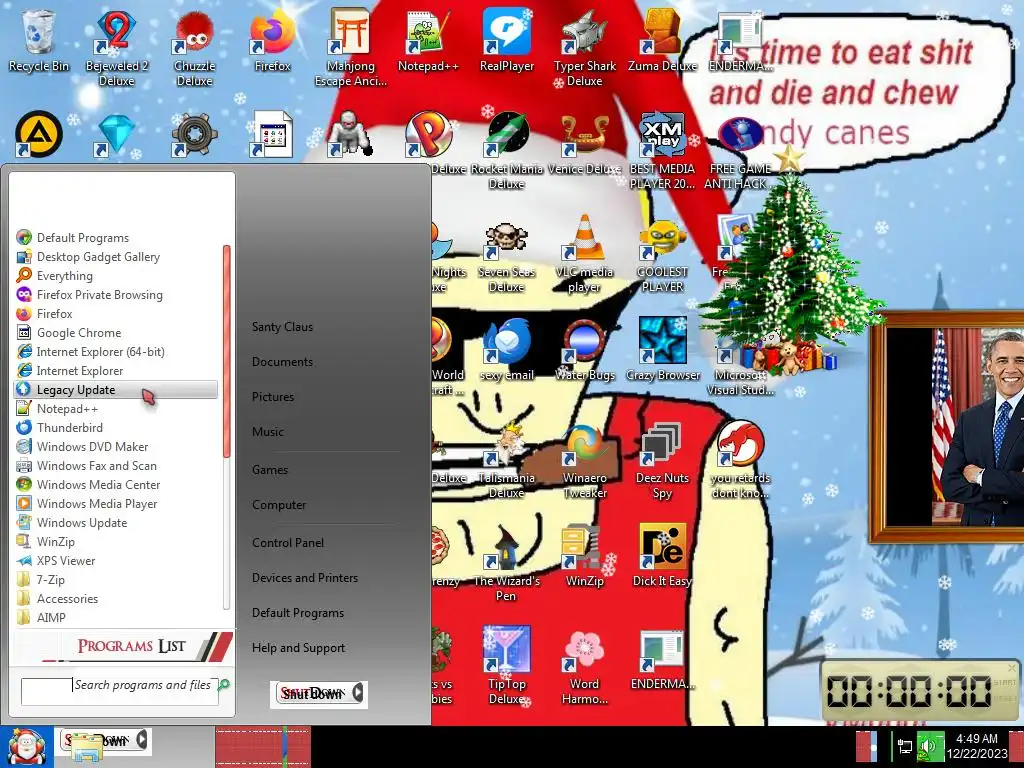Focus the Search programs and files box
The width and height of the screenshot is (1024, 768).
(120, 691)
